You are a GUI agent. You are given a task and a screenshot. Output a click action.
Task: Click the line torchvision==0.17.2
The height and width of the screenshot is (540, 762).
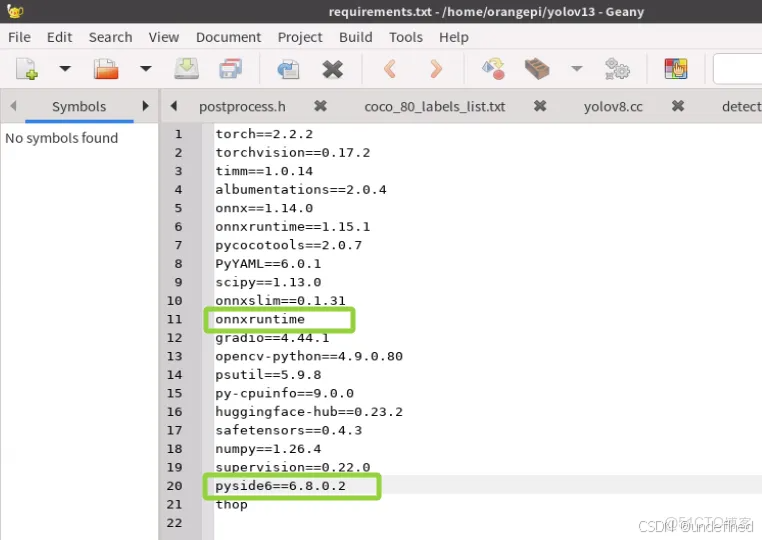point(293,152)
